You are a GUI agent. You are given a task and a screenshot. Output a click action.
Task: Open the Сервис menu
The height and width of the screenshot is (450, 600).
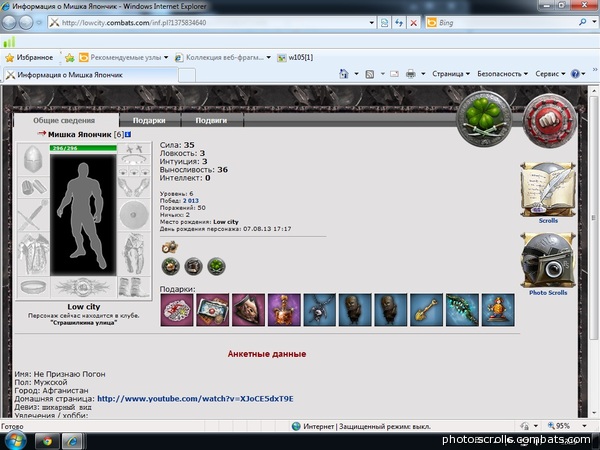tap(550, 74)
